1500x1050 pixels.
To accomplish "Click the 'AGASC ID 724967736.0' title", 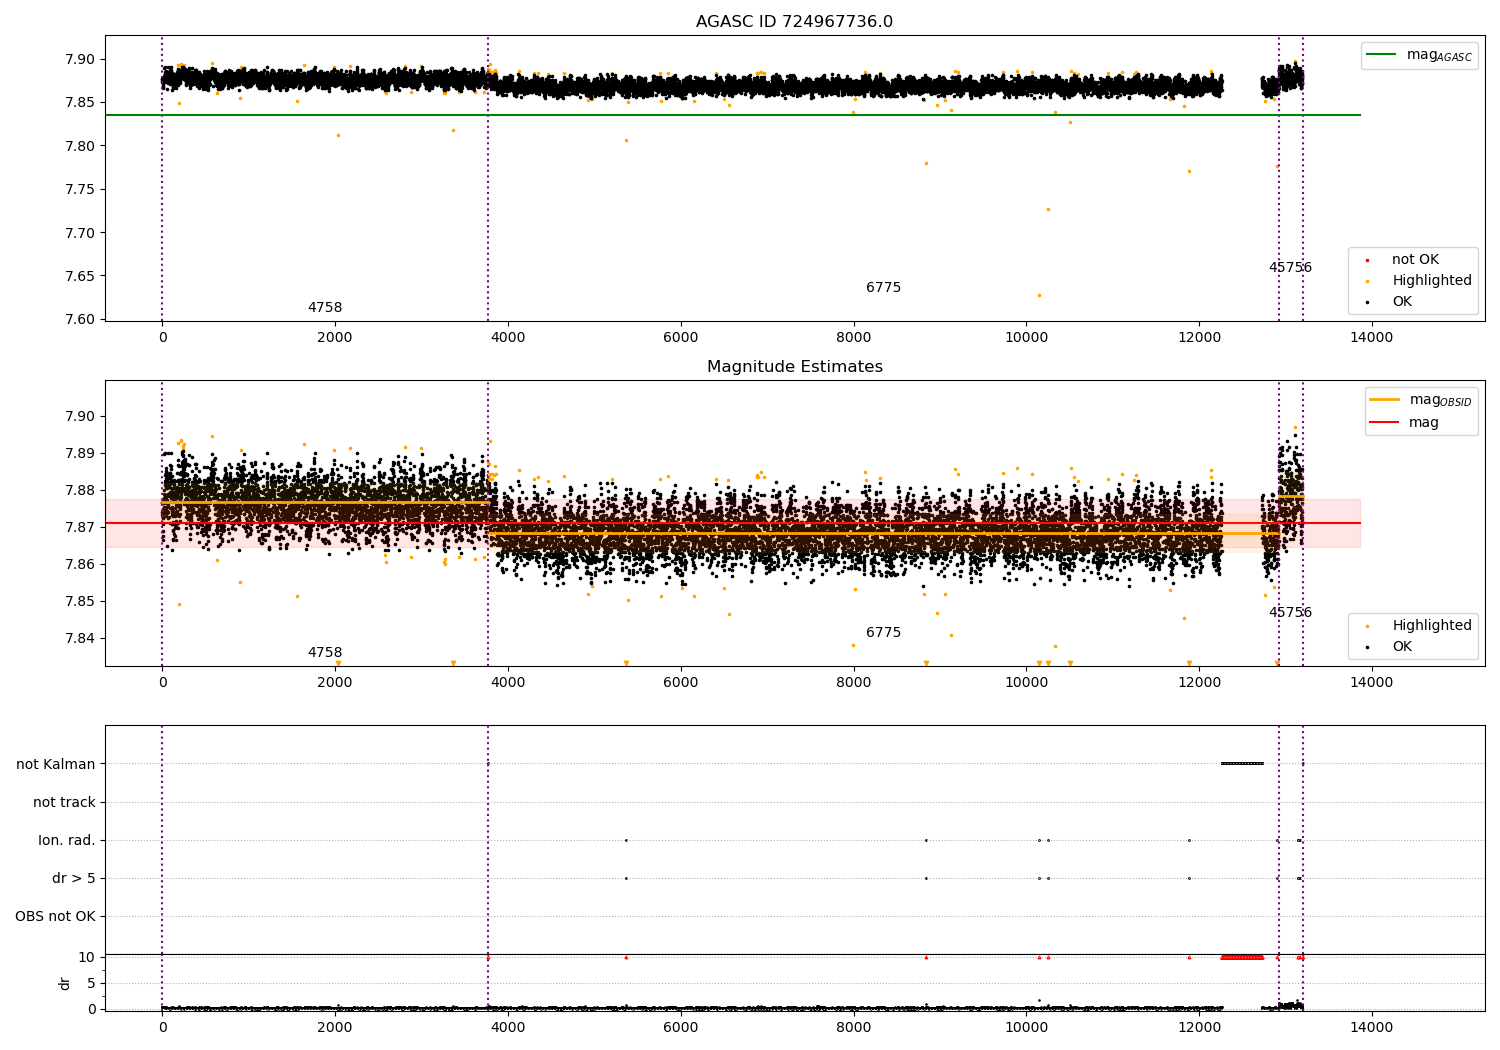I will pyautogui.click(x=794, y=22).
